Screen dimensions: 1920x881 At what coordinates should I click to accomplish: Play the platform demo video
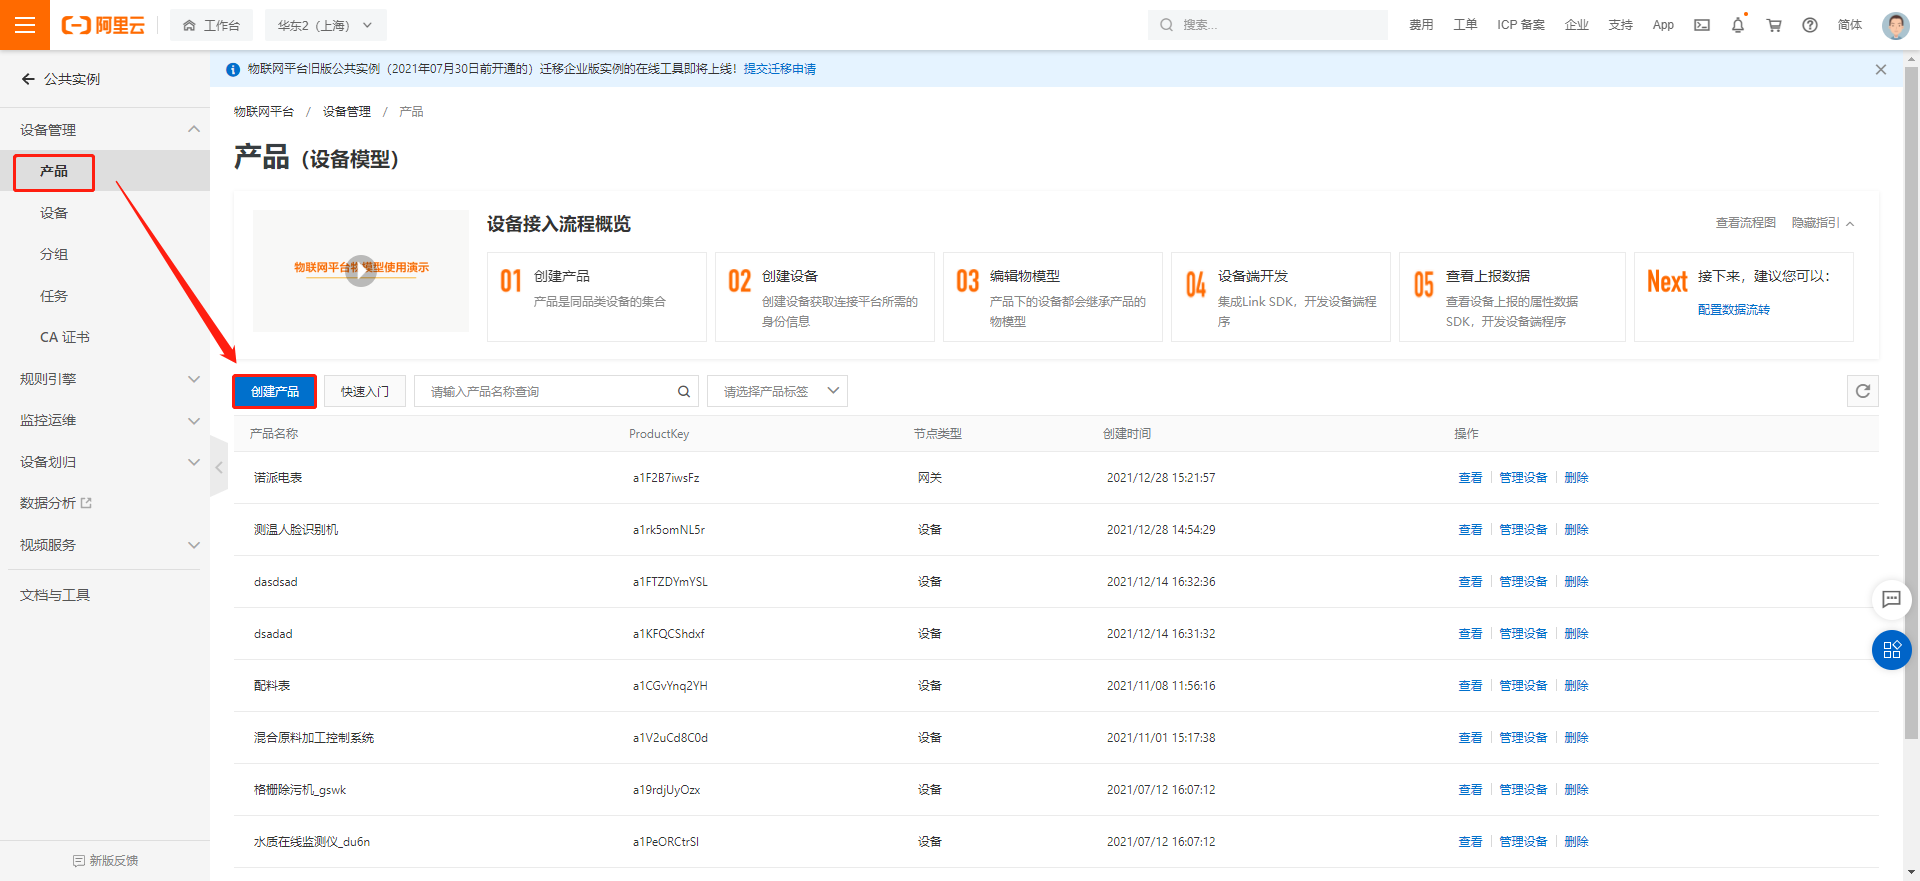click(361, 270)
